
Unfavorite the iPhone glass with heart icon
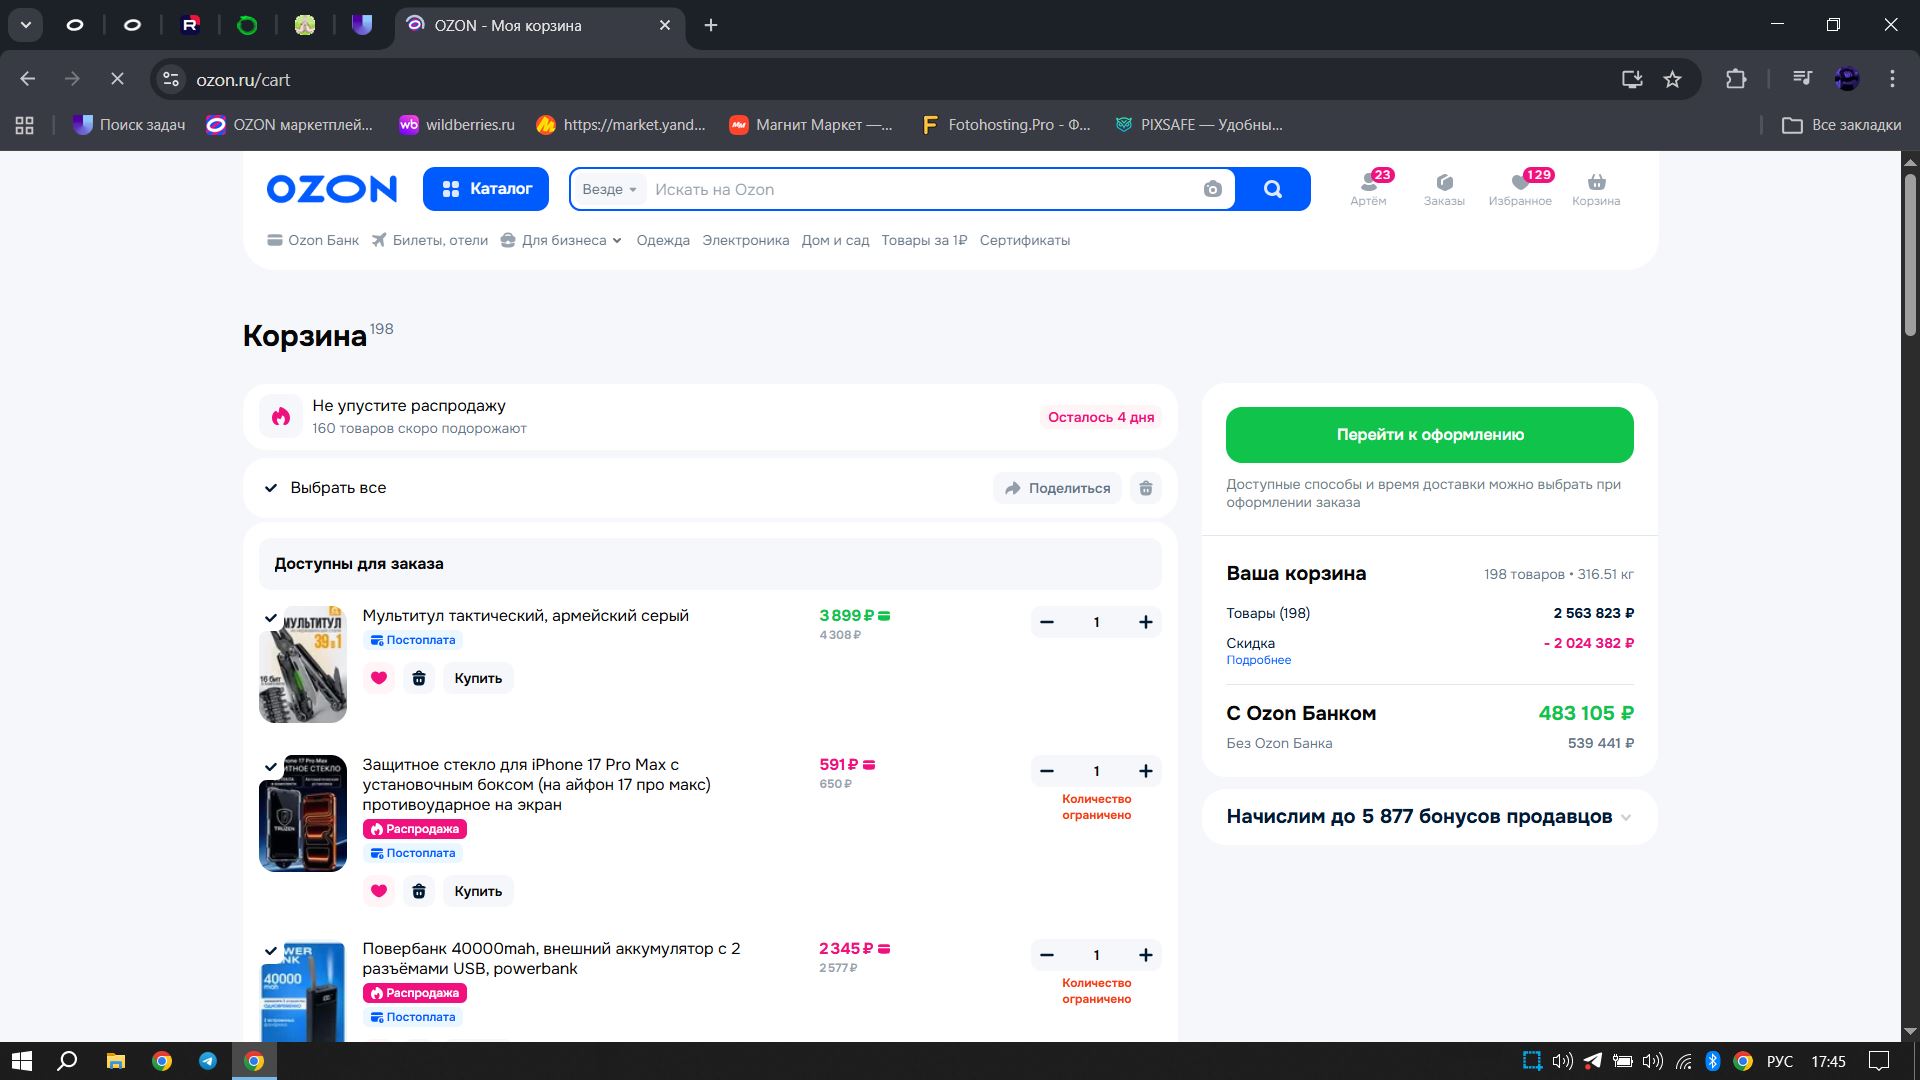(x=378, y=891)
